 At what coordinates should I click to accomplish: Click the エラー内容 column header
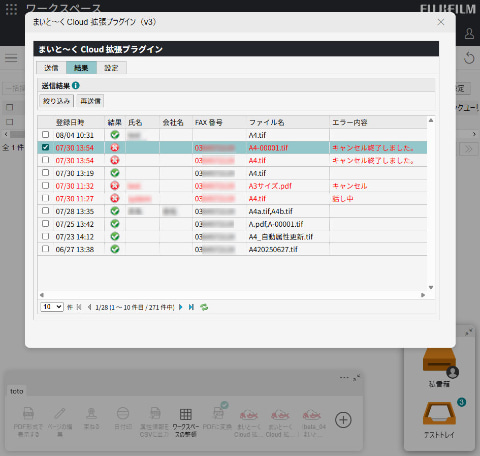click(350, 122)
